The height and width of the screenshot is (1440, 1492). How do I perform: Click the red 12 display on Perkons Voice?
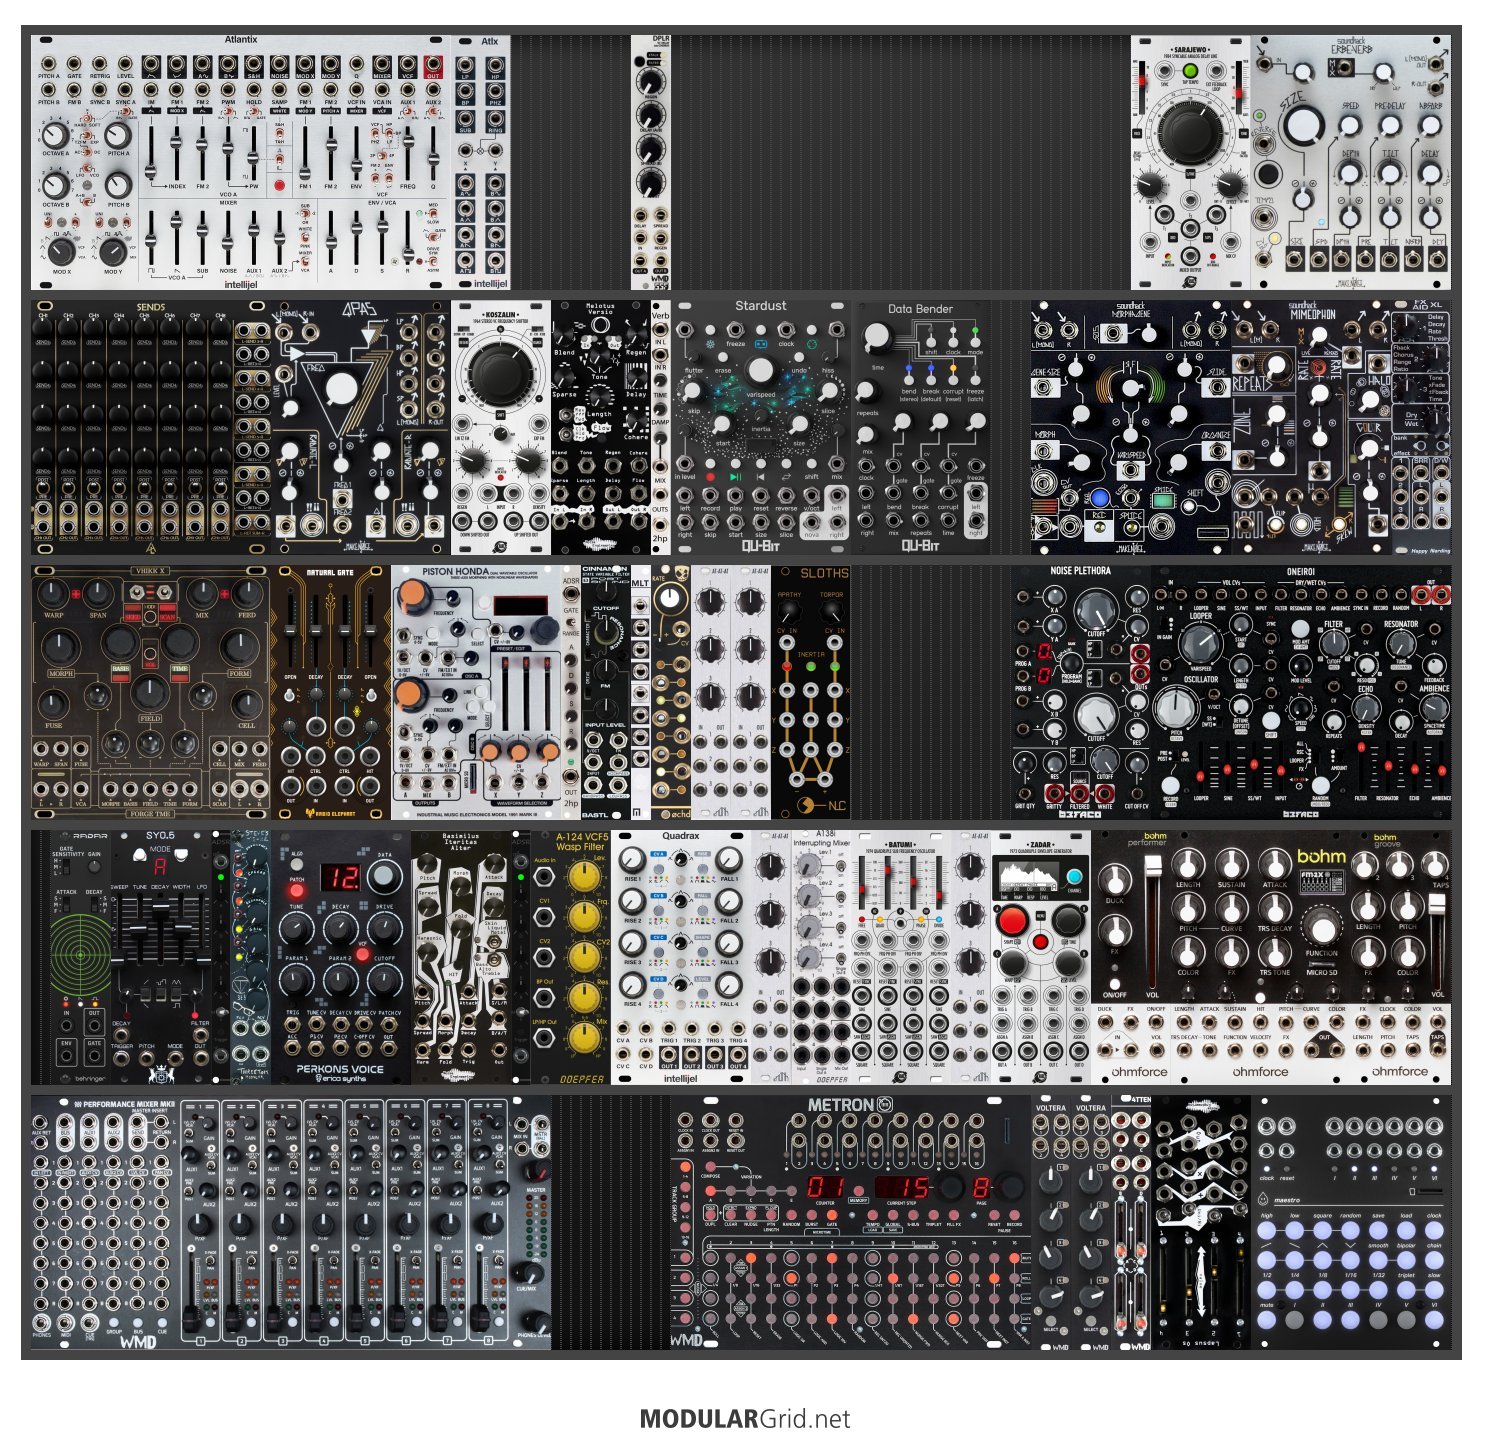pyautogui.click(x=341, y=877)
